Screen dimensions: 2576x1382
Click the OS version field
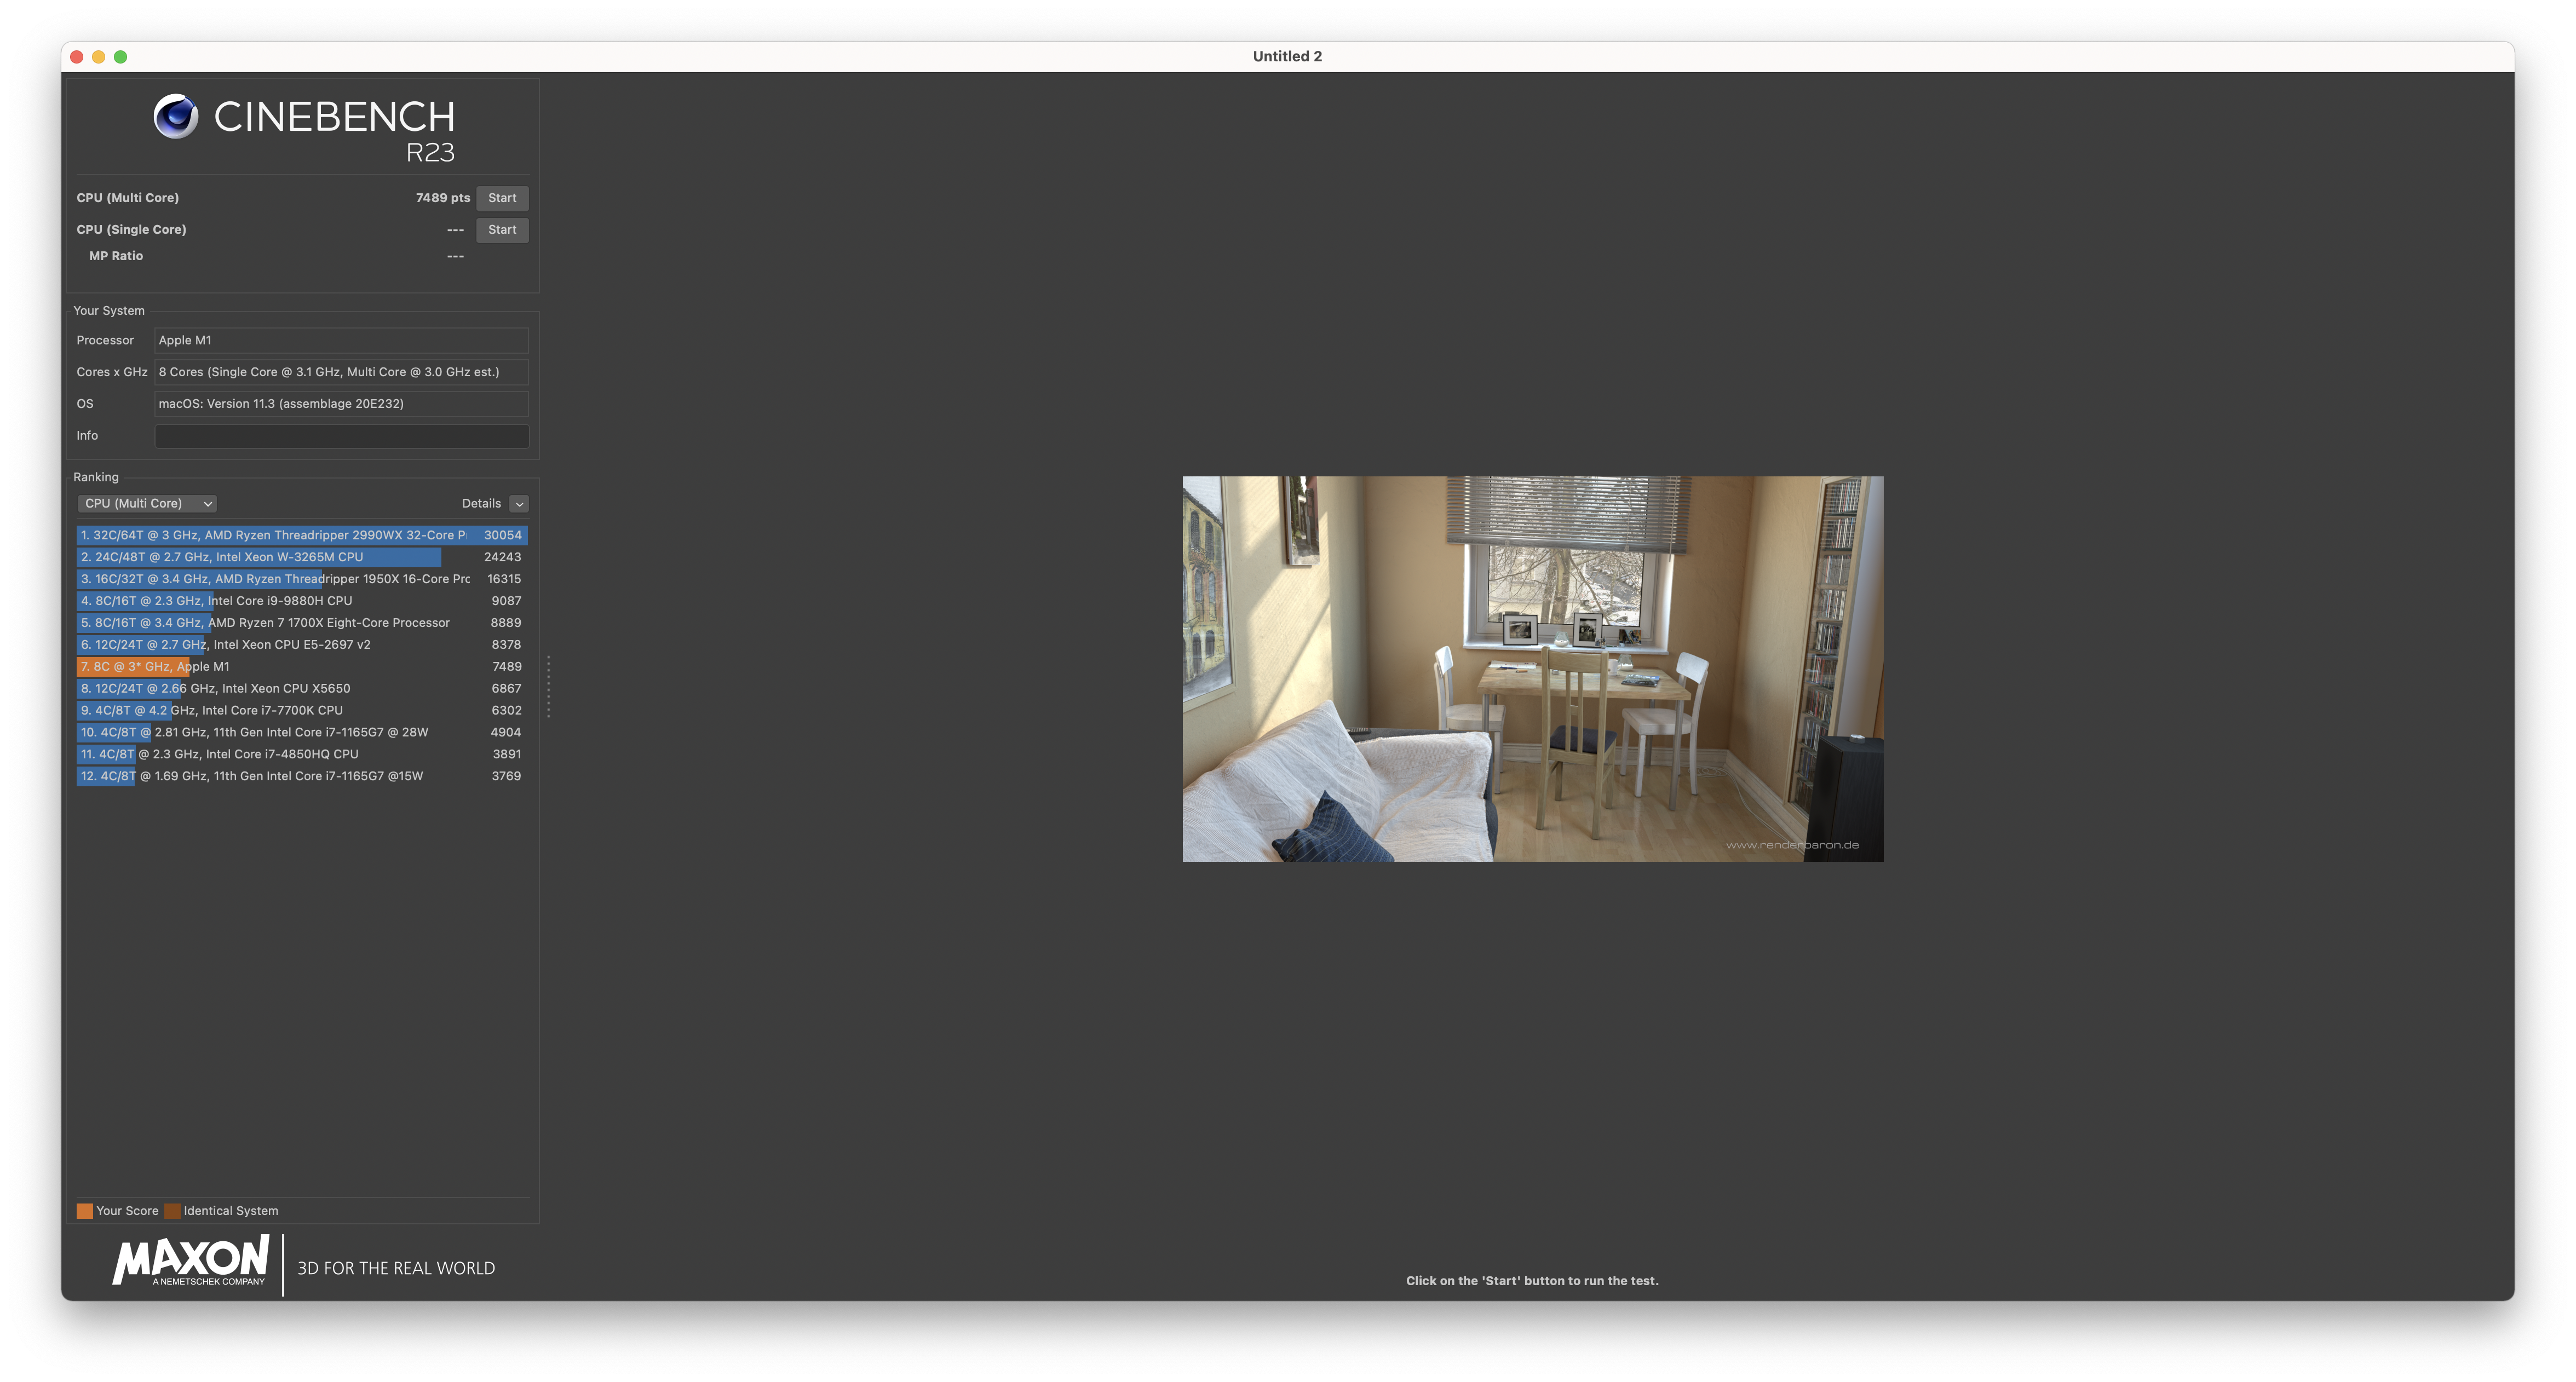point(341,404)
